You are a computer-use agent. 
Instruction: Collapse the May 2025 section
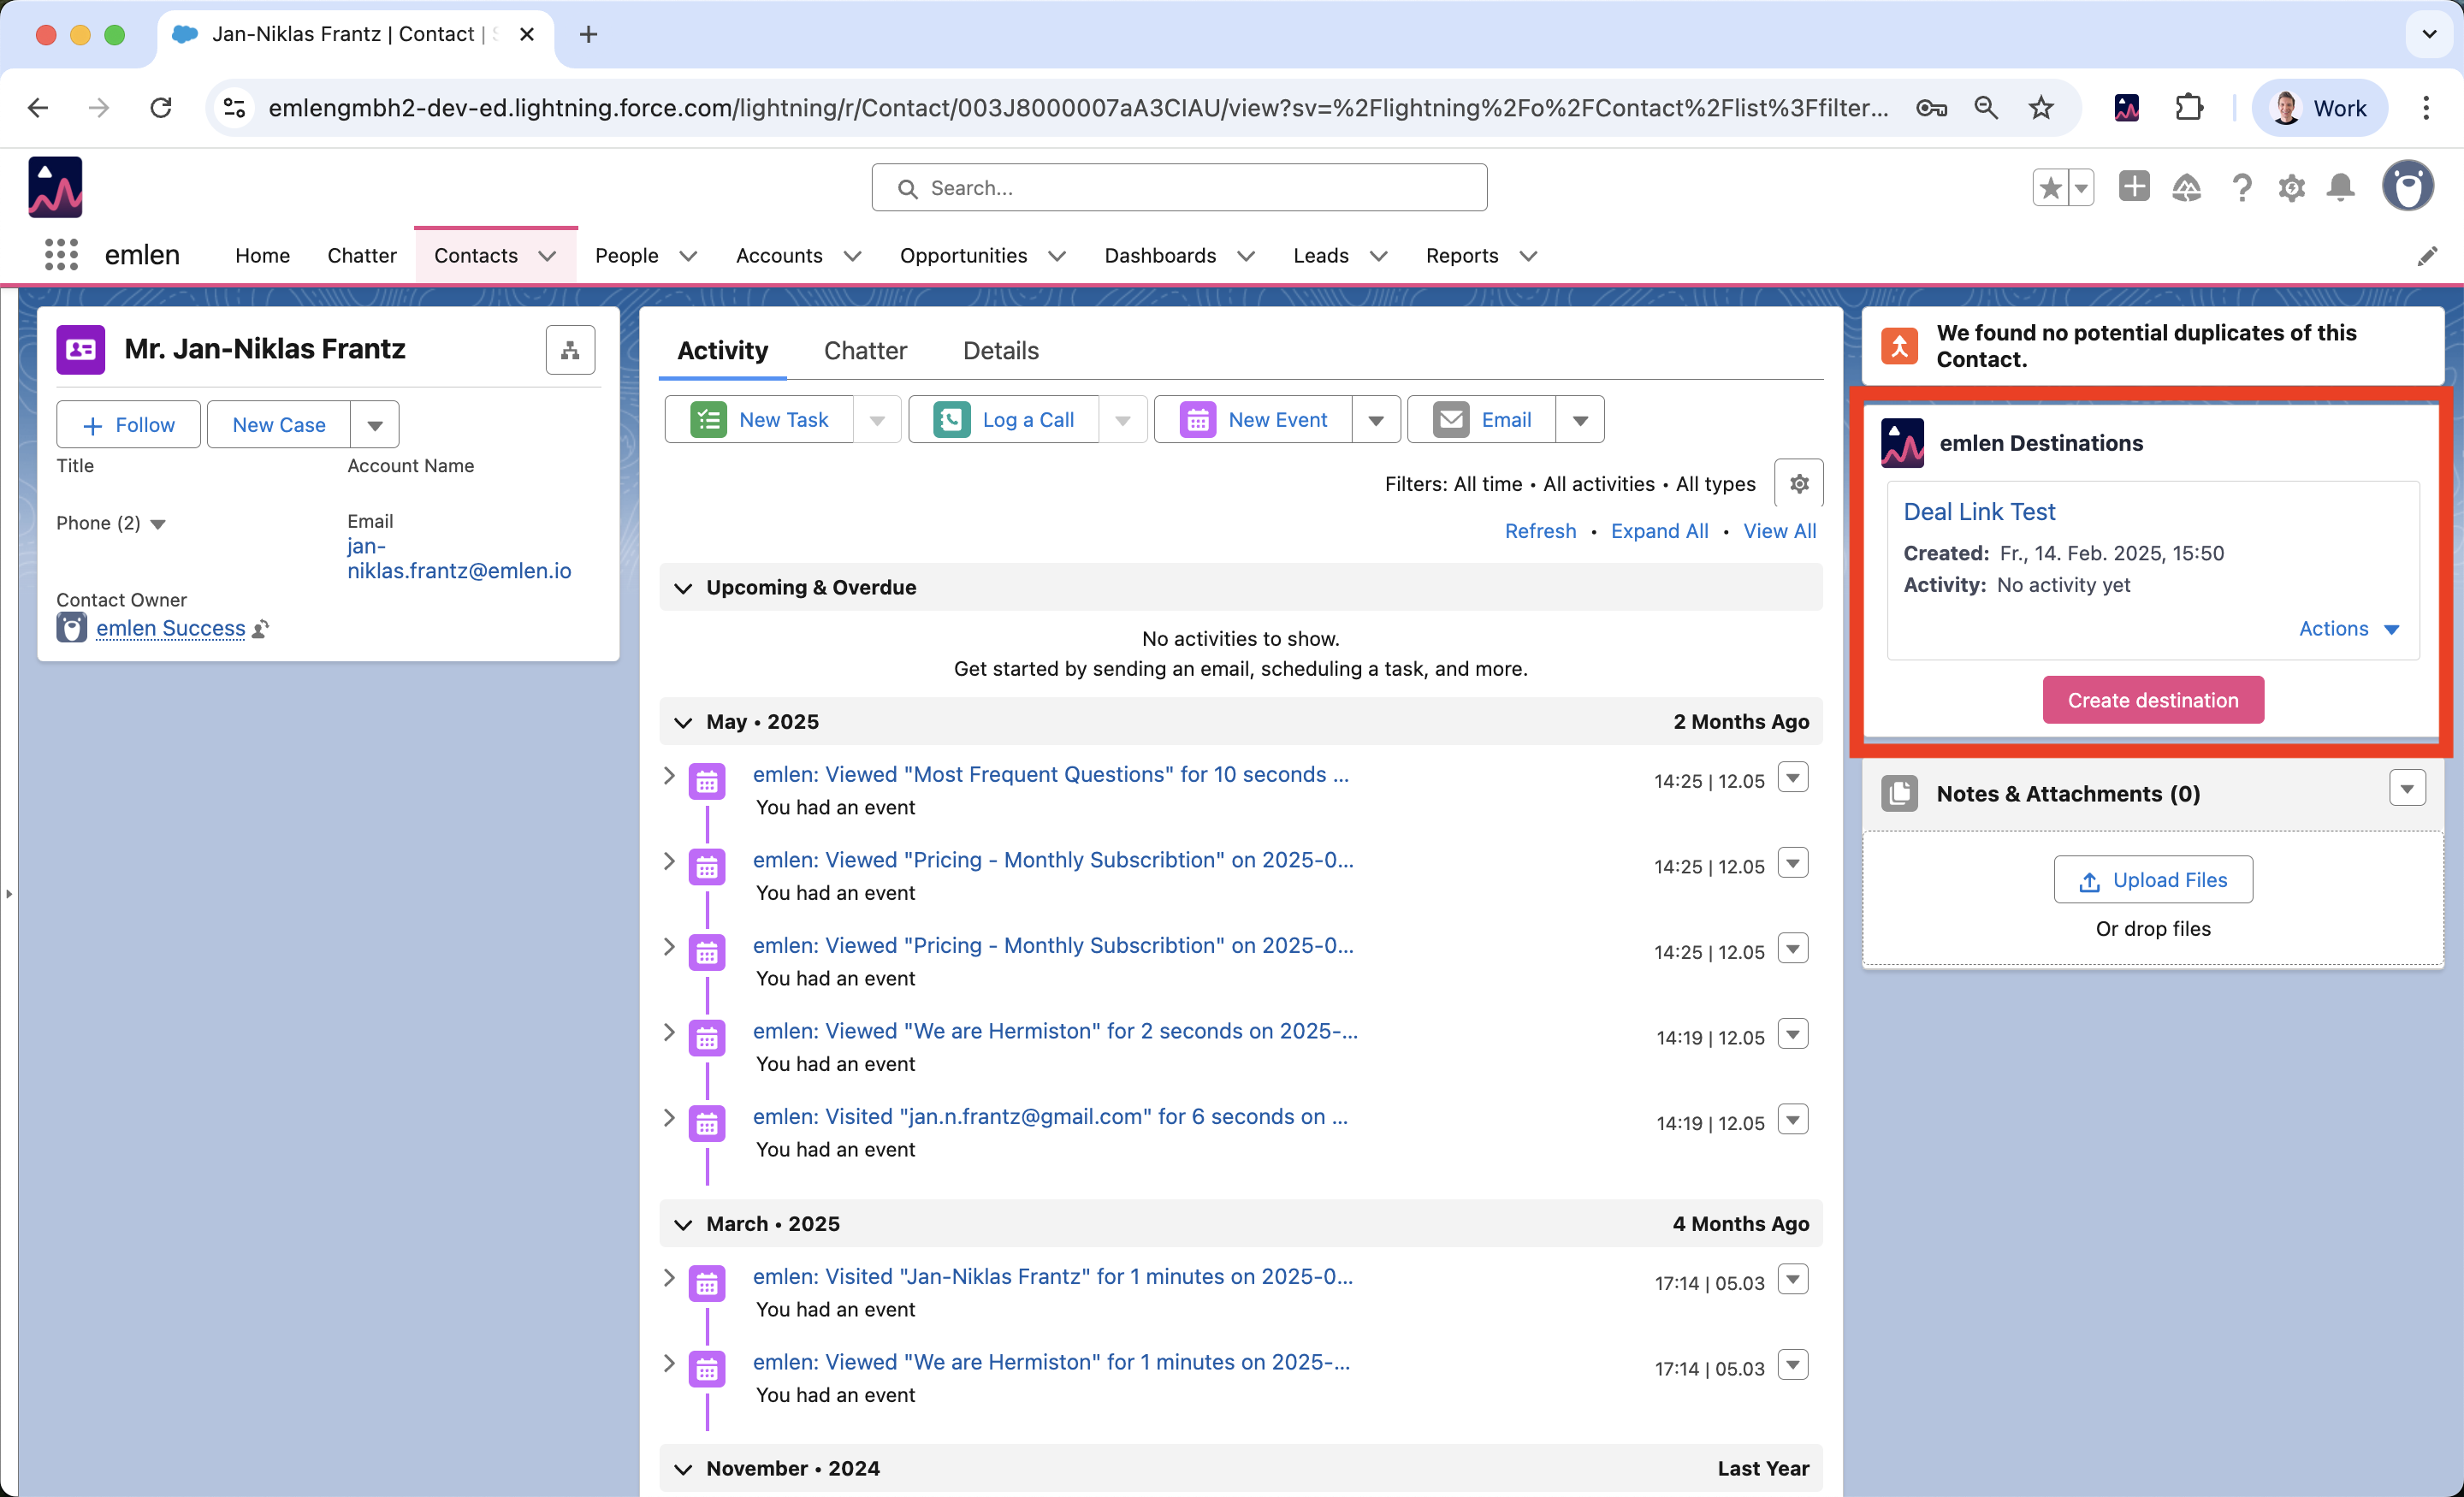click(x=683, y=722)
